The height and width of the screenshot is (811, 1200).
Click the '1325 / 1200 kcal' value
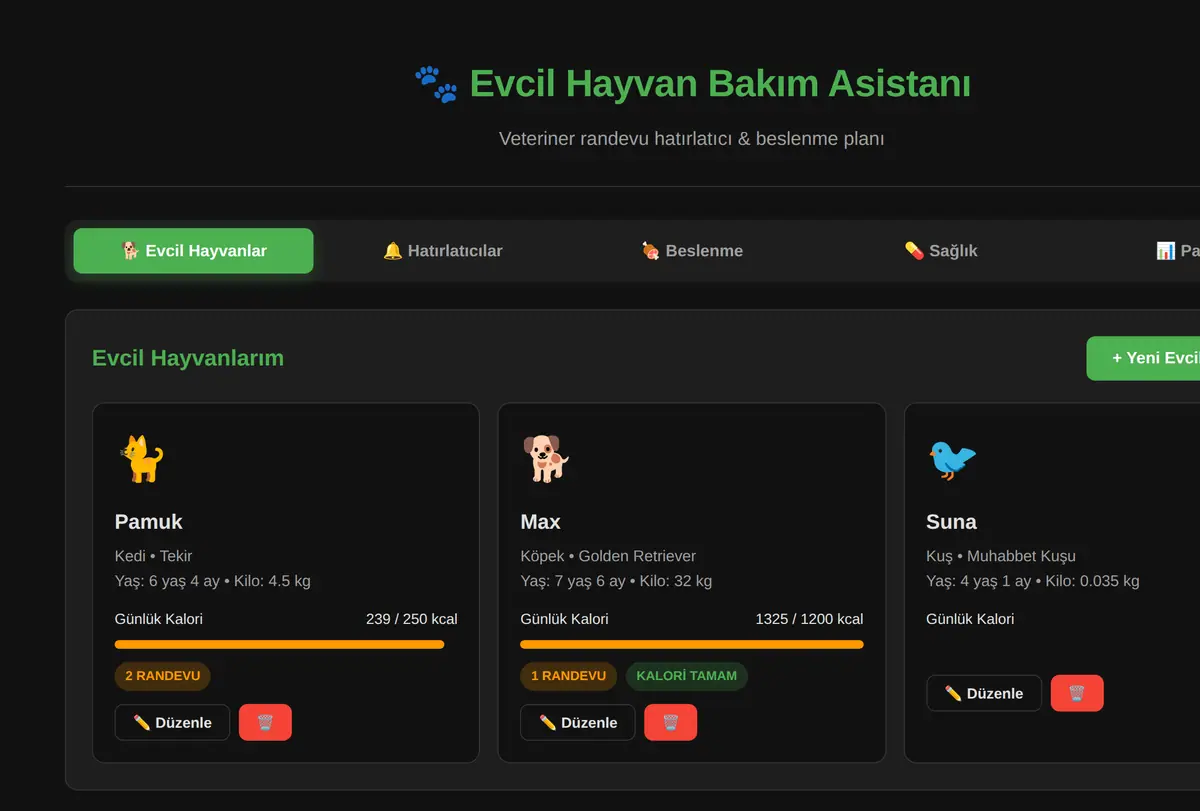810,619
